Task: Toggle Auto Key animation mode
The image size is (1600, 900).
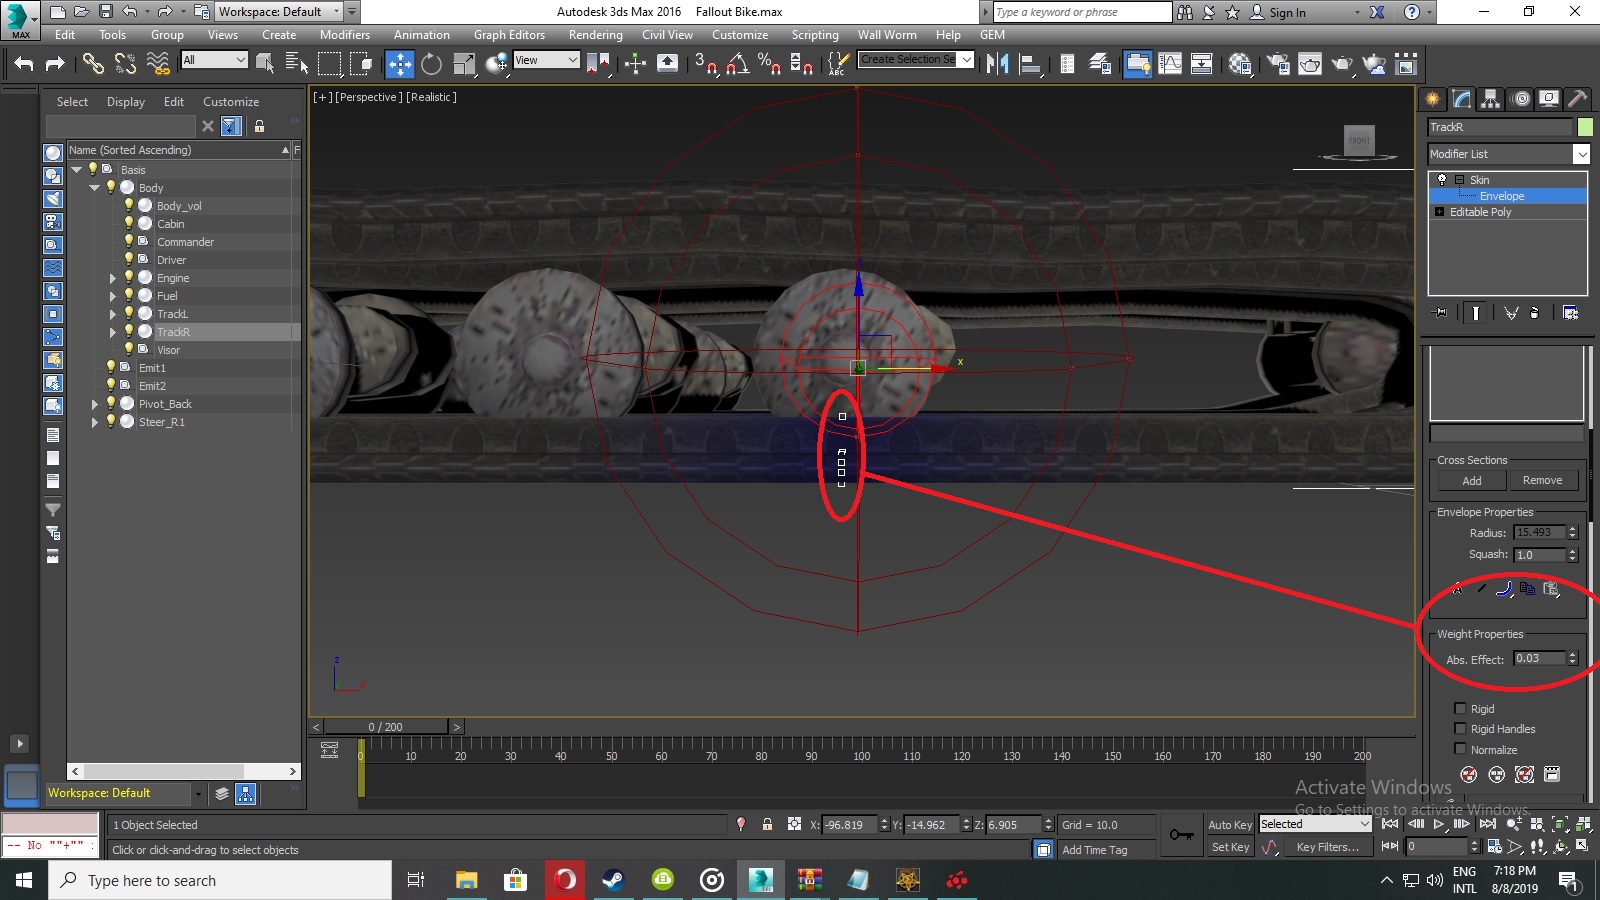Action: pos(1229,825)
